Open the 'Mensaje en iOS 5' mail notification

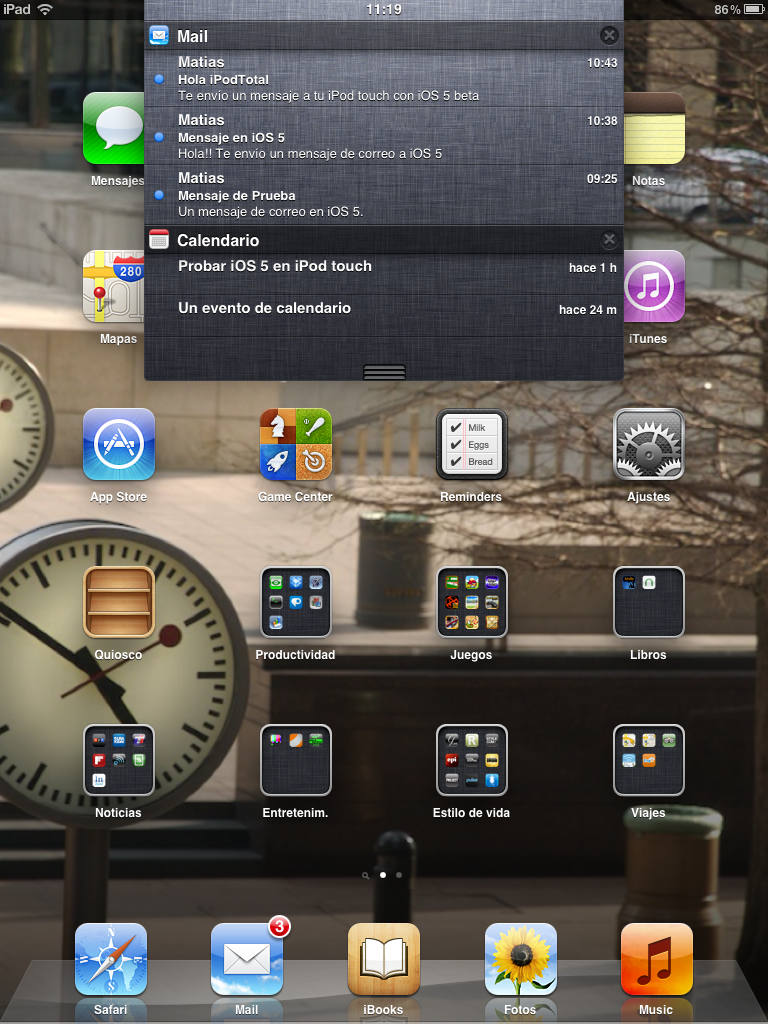[x=384, y=136]
